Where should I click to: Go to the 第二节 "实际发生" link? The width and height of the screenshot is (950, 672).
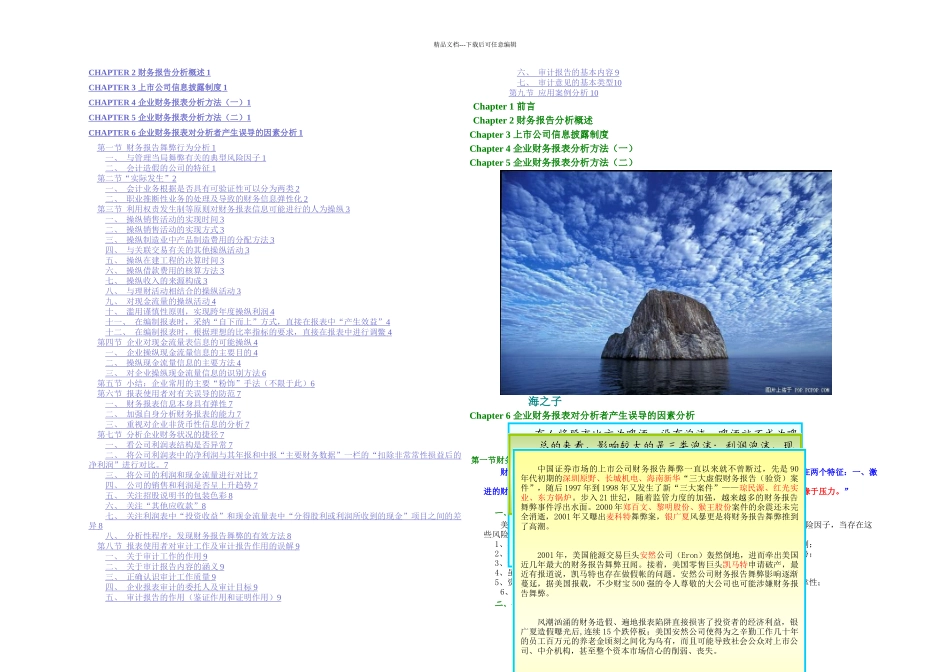tap(136, 178)
